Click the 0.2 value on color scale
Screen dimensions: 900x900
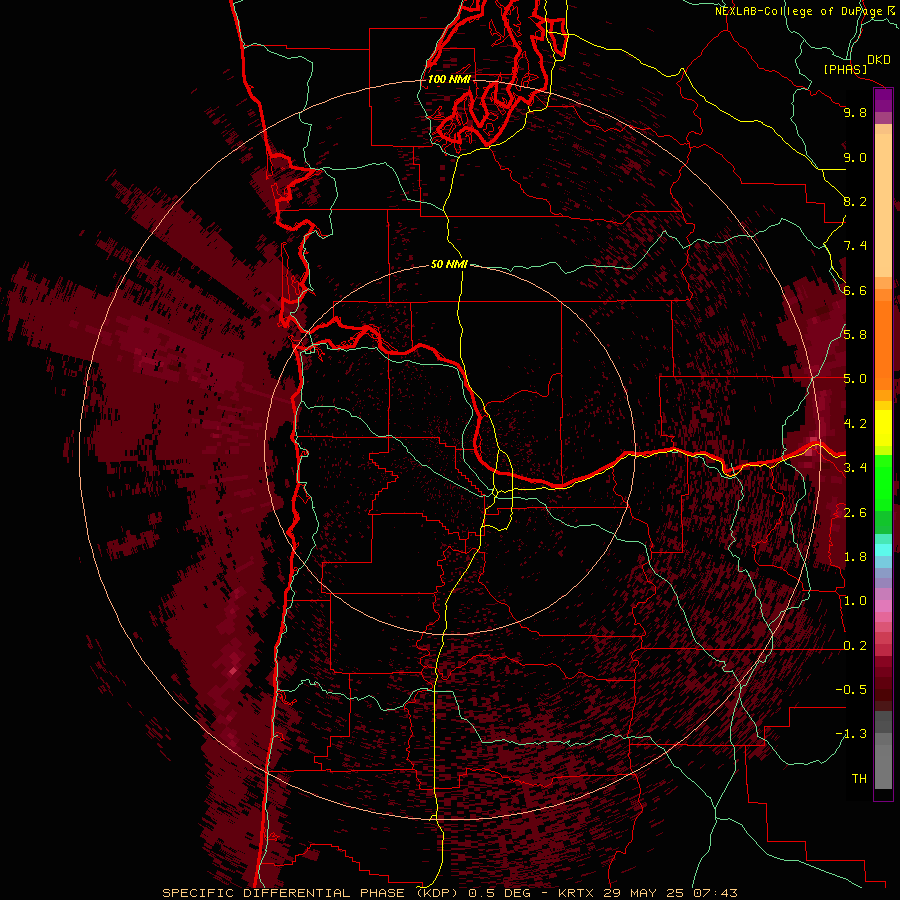pos(855,646)
